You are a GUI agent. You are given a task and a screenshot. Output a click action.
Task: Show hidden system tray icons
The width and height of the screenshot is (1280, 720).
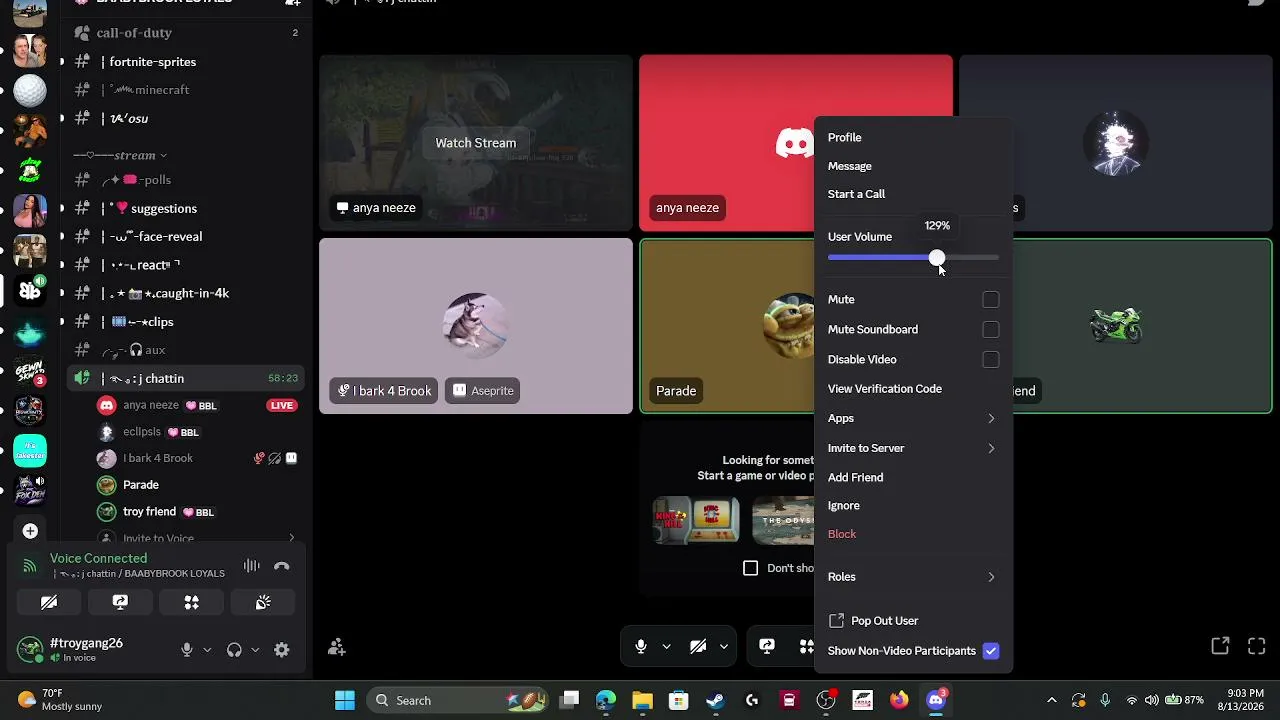click(x=1051, y=700)
